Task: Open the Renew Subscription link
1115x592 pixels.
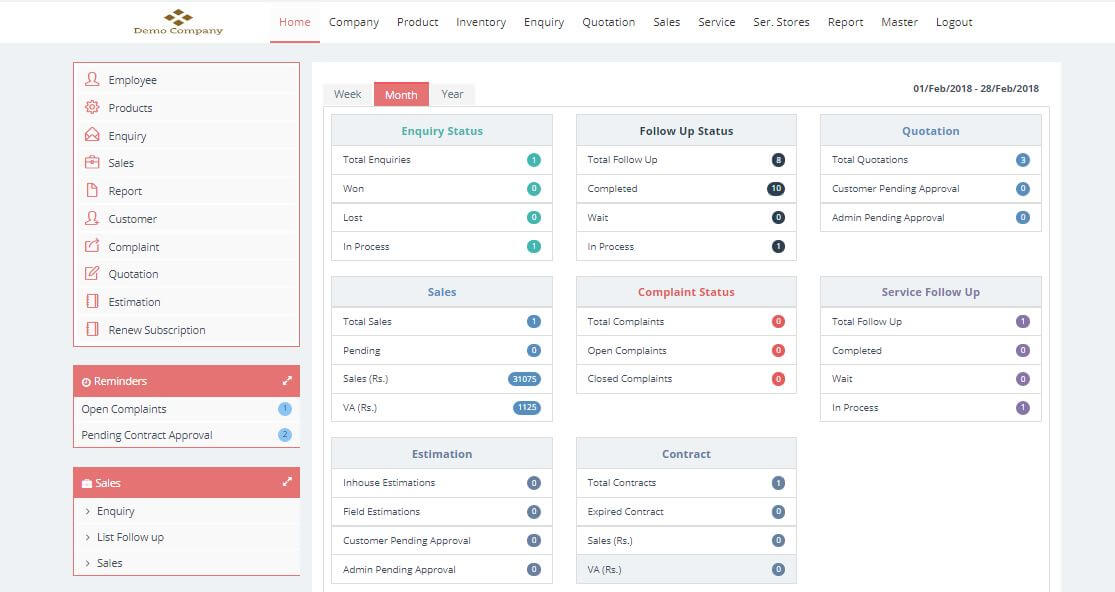Action: click(x=156, y=330)
